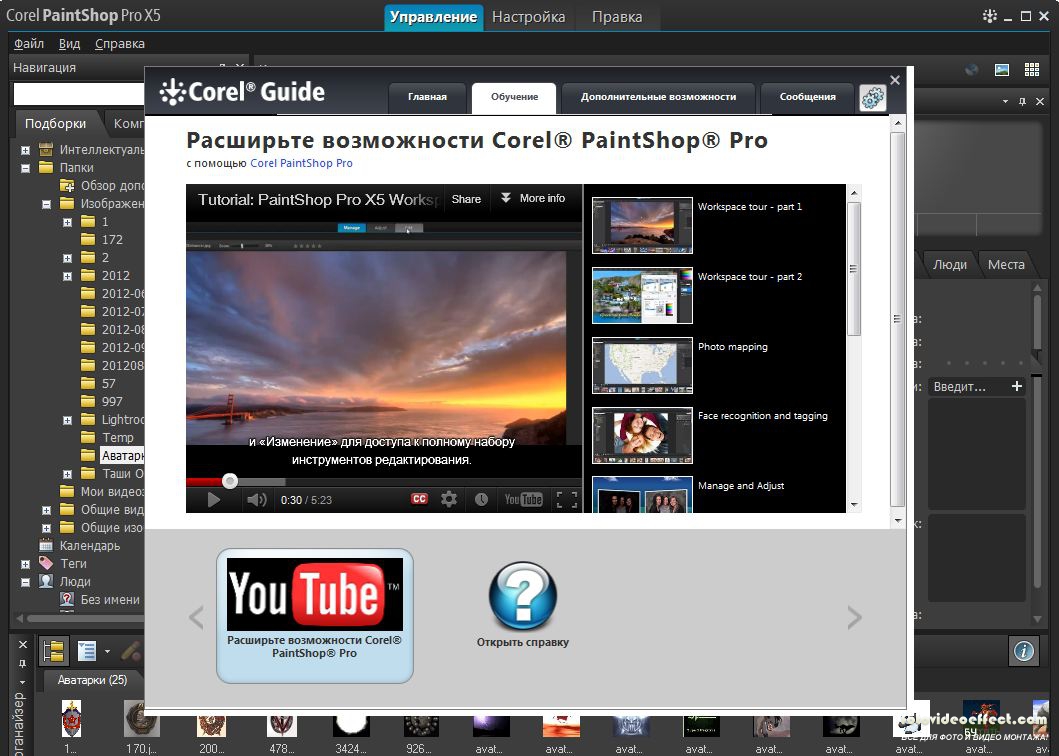Open the Справка menu

(120, 44)
